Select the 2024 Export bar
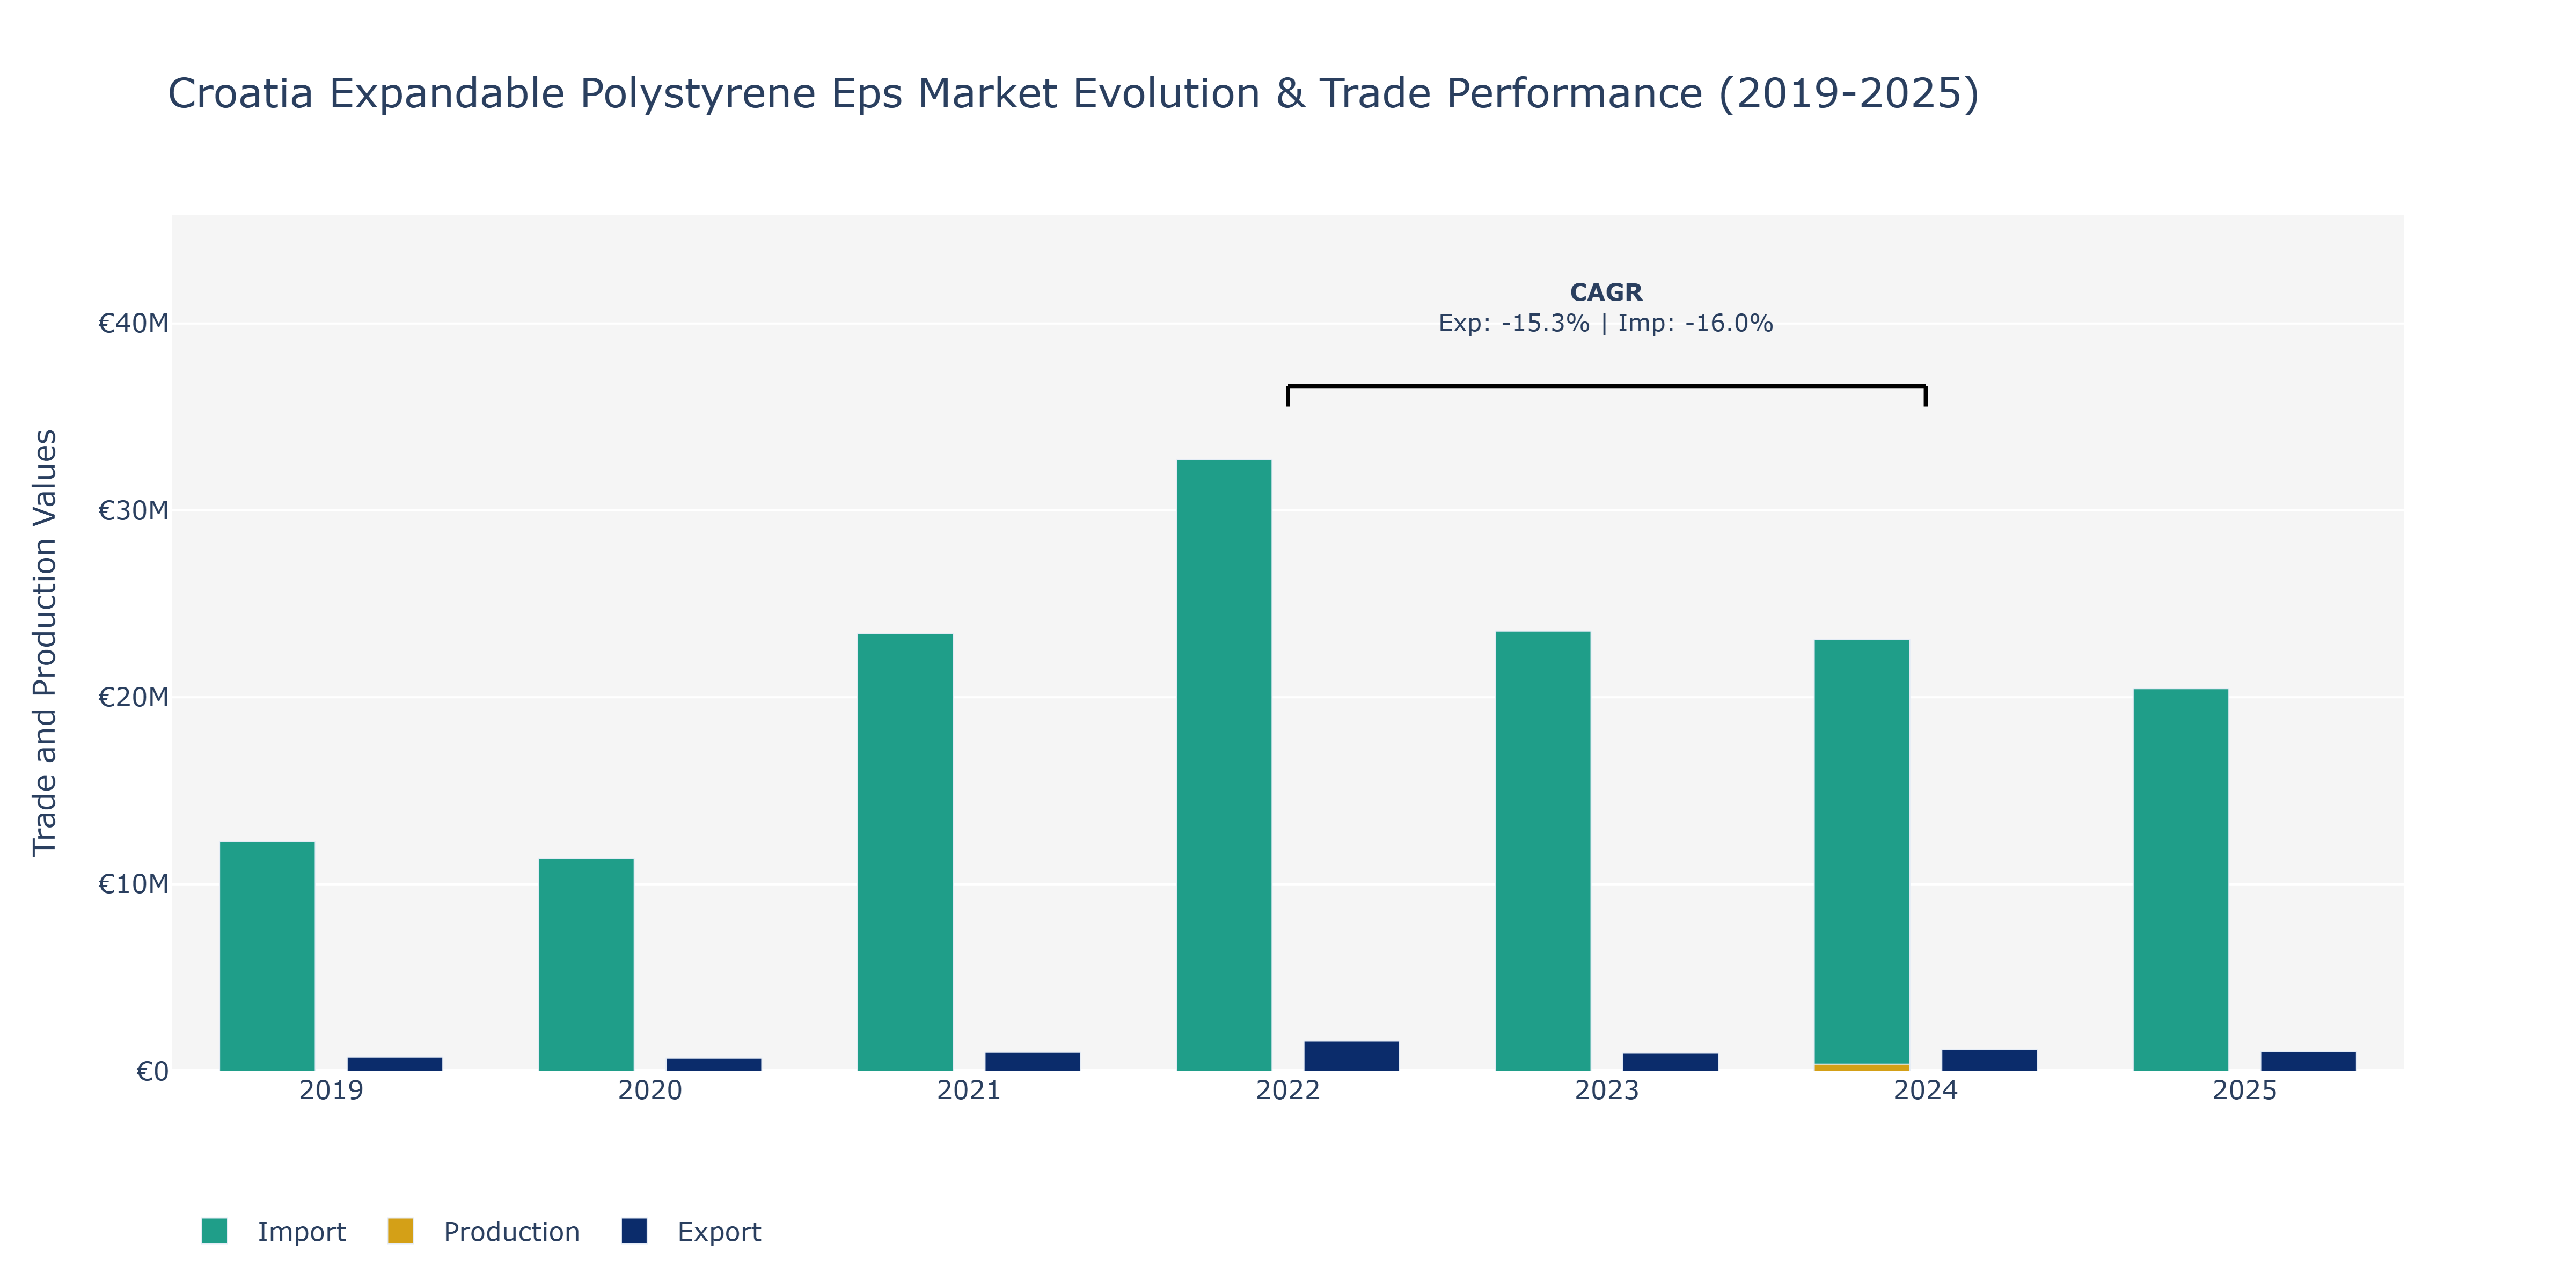Image resolution: width=2576 pixels, height=1288 pixels. pos(1990,1060)
